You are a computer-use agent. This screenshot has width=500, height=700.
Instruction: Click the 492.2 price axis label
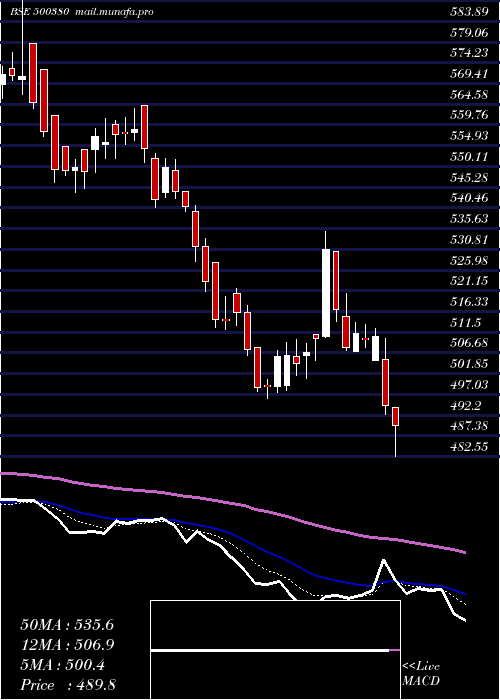[x=466, y=406]
